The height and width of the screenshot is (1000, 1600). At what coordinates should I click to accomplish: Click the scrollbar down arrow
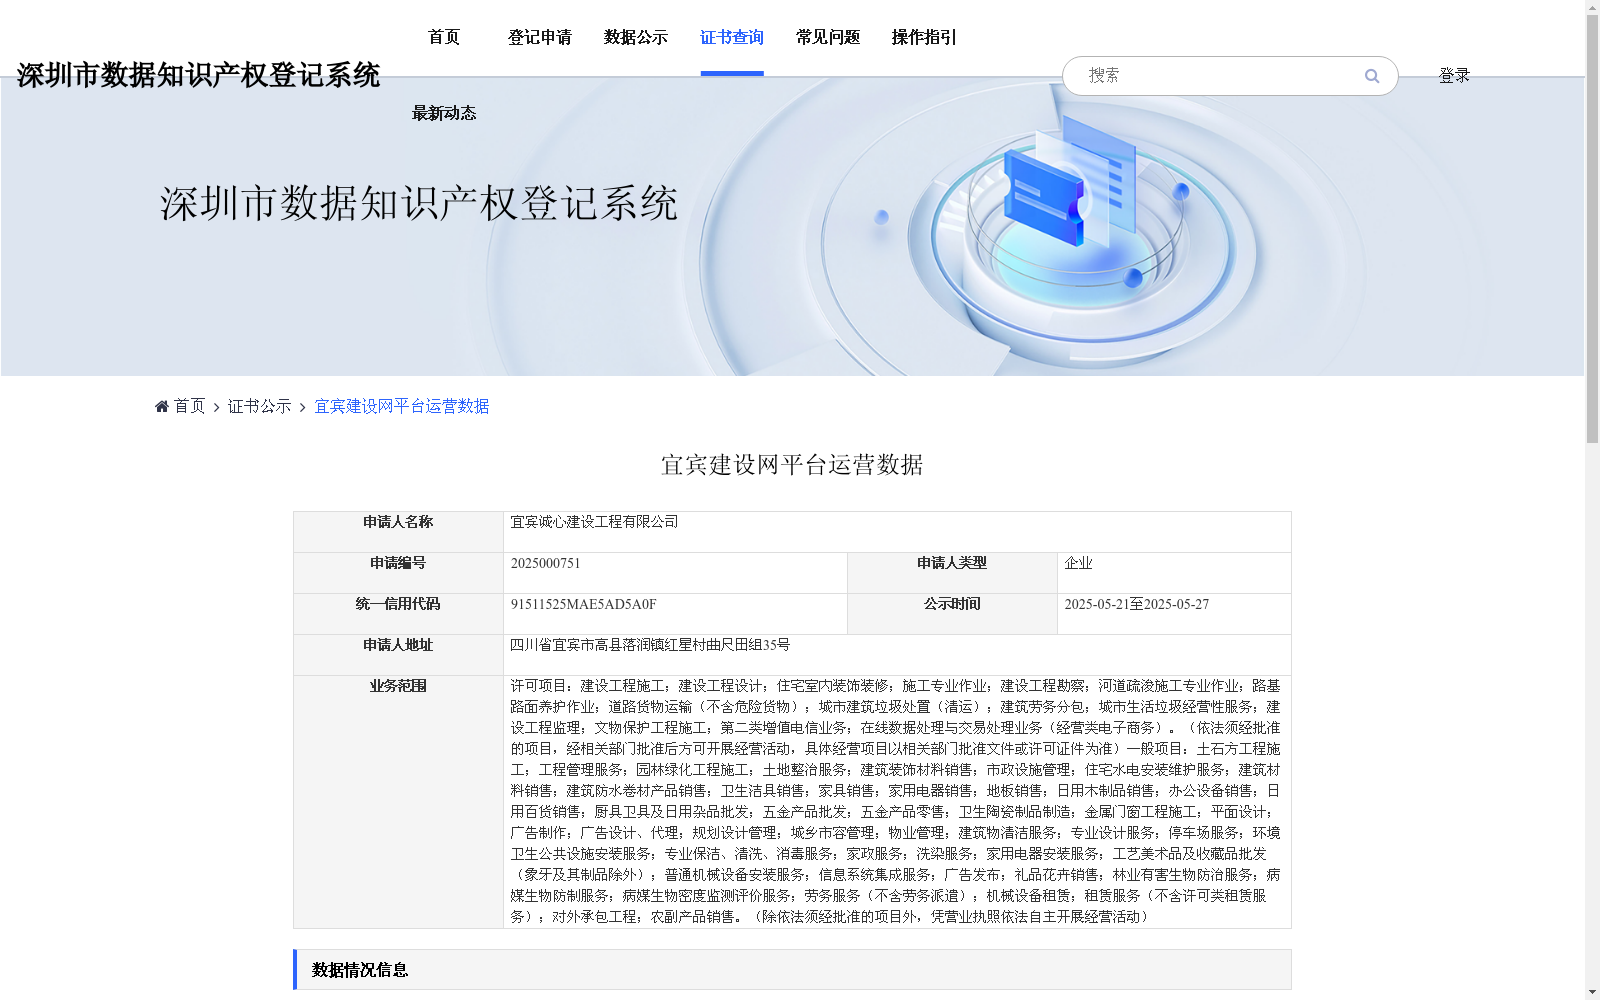[x=1592, y=992]
